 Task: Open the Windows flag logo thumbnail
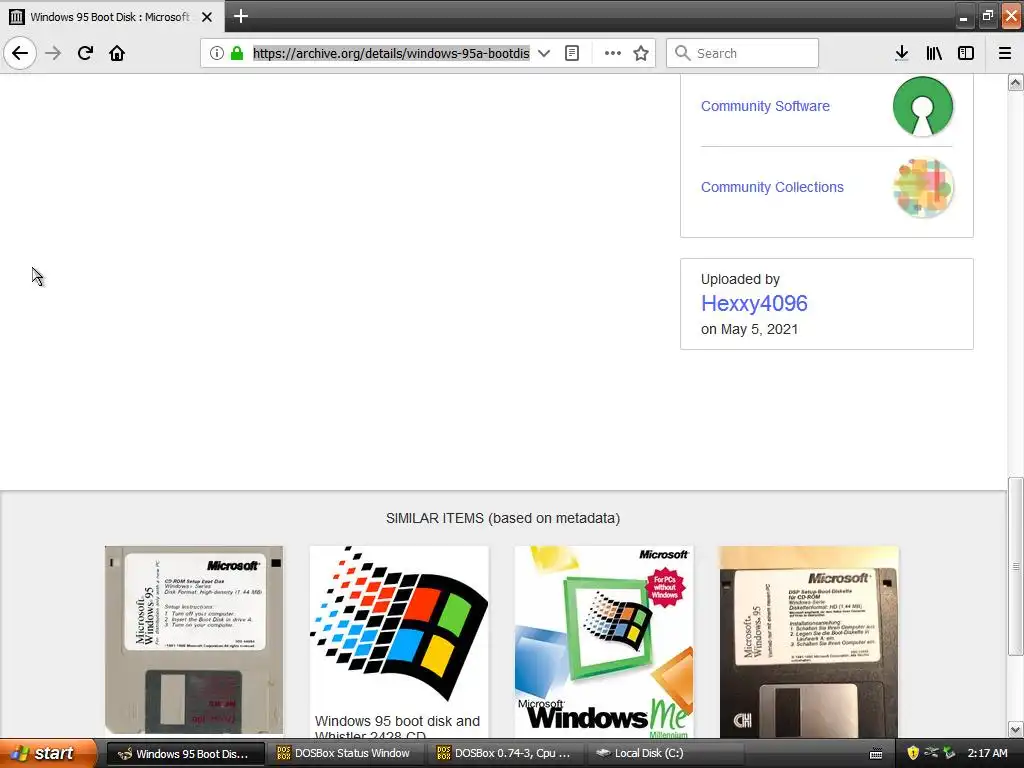point(399,626)
